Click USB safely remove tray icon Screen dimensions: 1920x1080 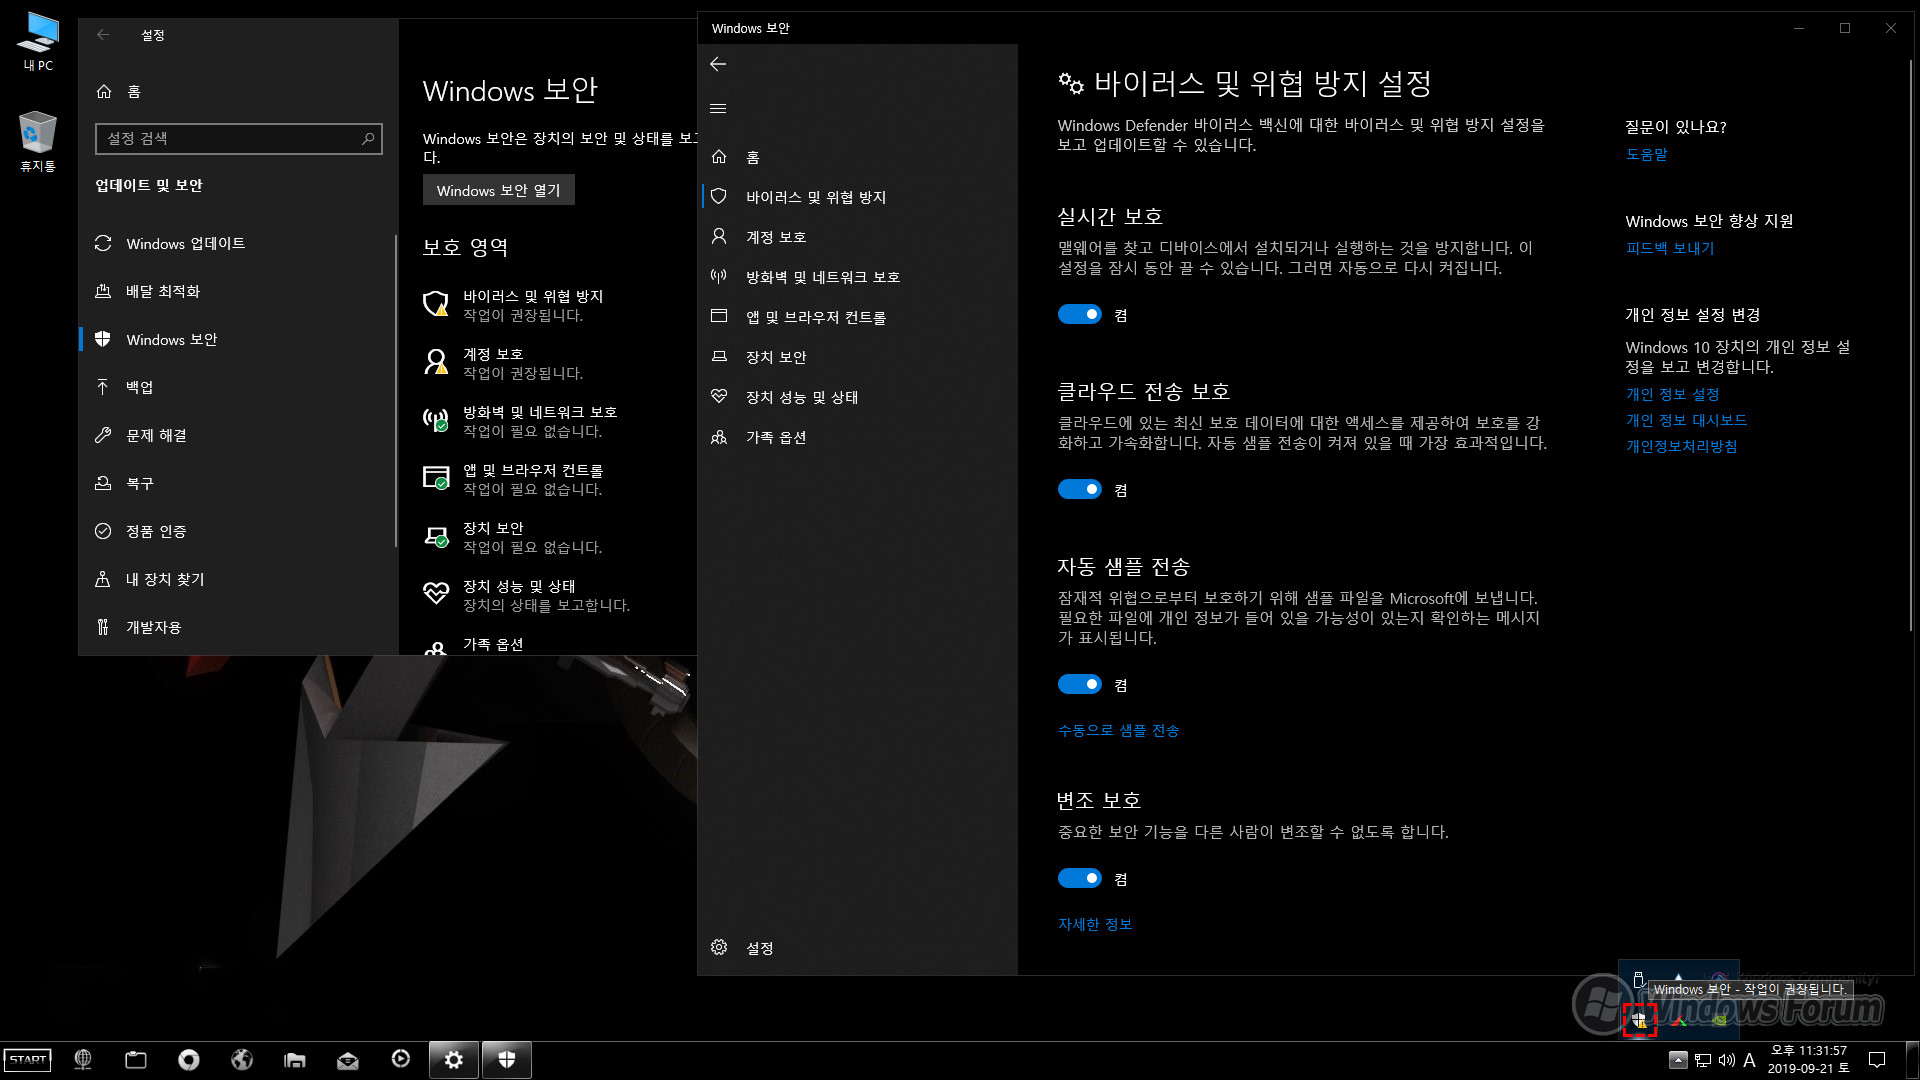[x=1638, y=980]
